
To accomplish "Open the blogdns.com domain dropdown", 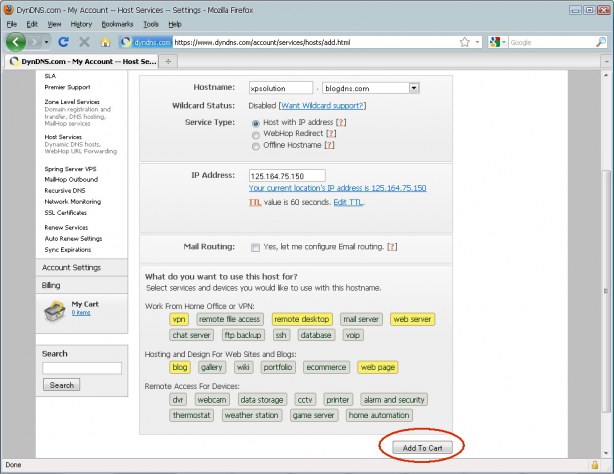I will (414, 88).
